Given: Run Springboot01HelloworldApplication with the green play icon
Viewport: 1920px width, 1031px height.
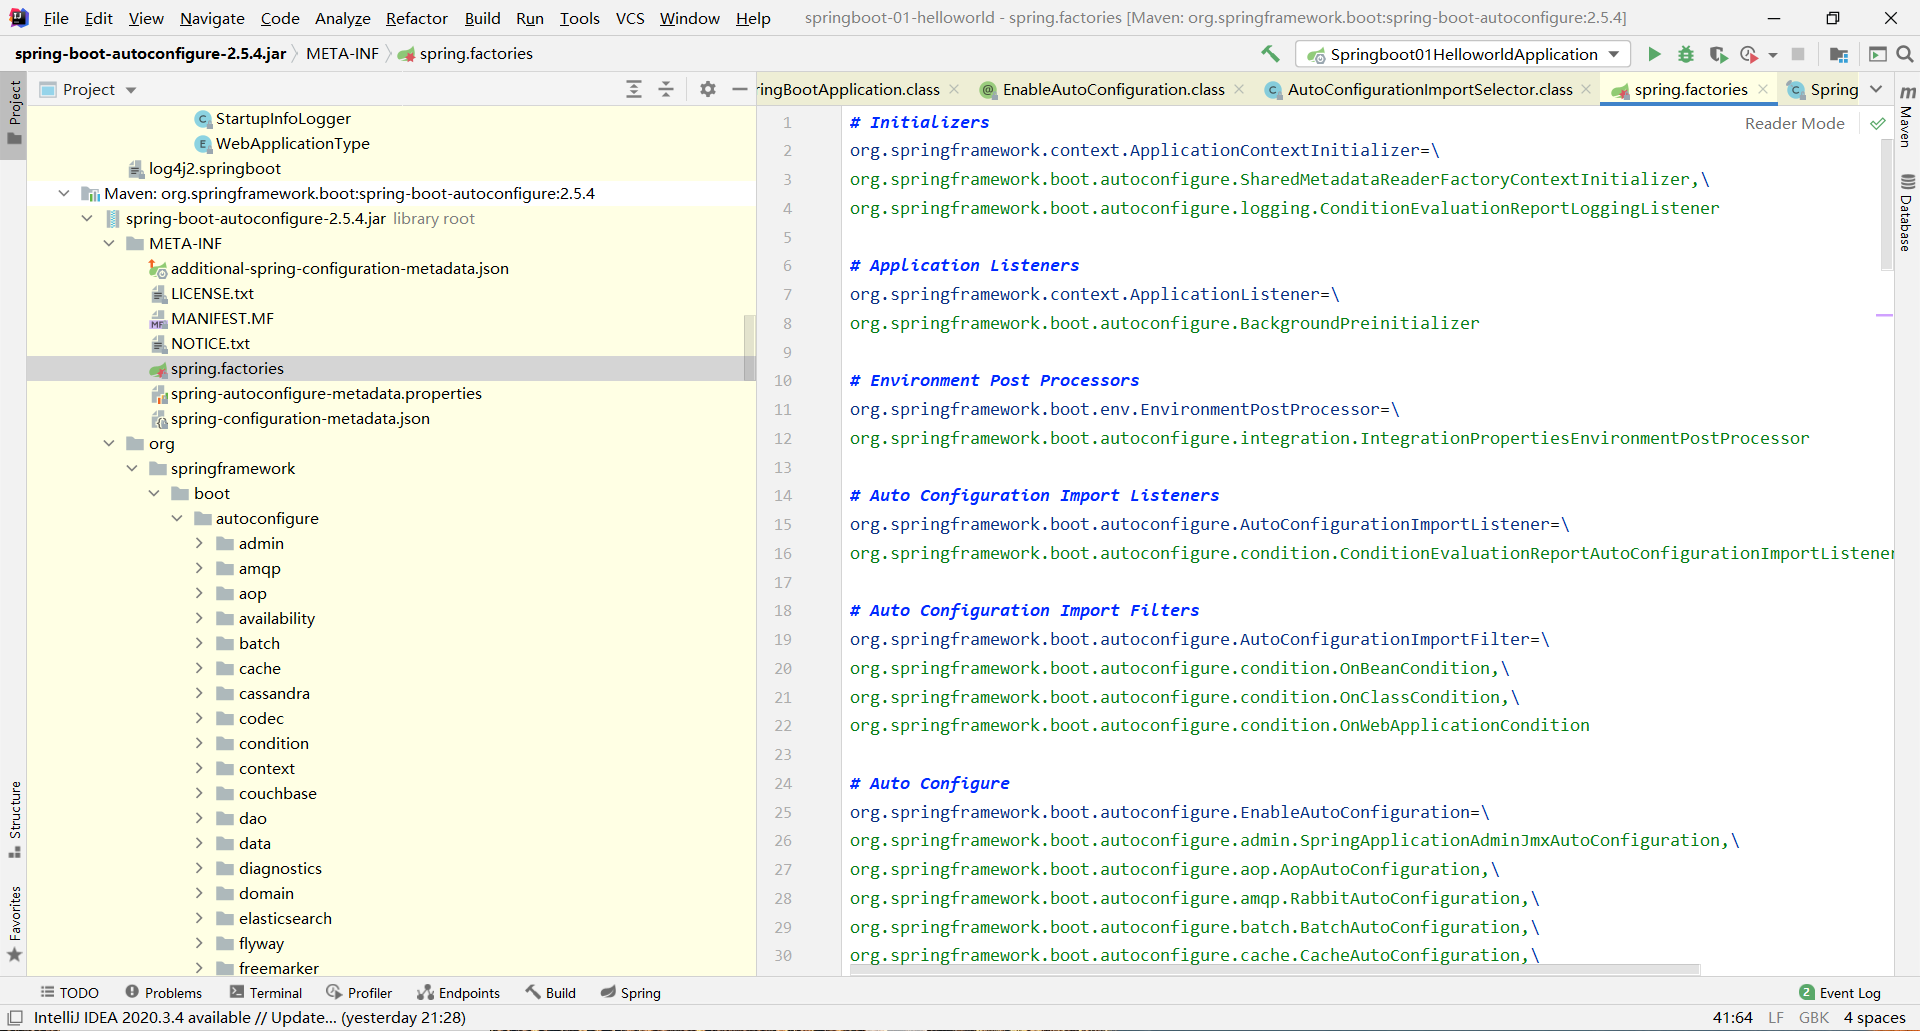Looking at the screenshot, I should click(1654, 54).
